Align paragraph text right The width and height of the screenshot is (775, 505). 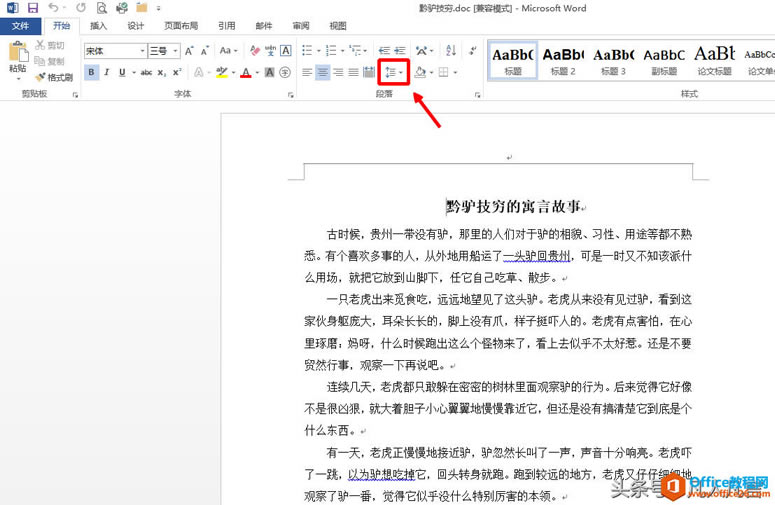point(338,72)
